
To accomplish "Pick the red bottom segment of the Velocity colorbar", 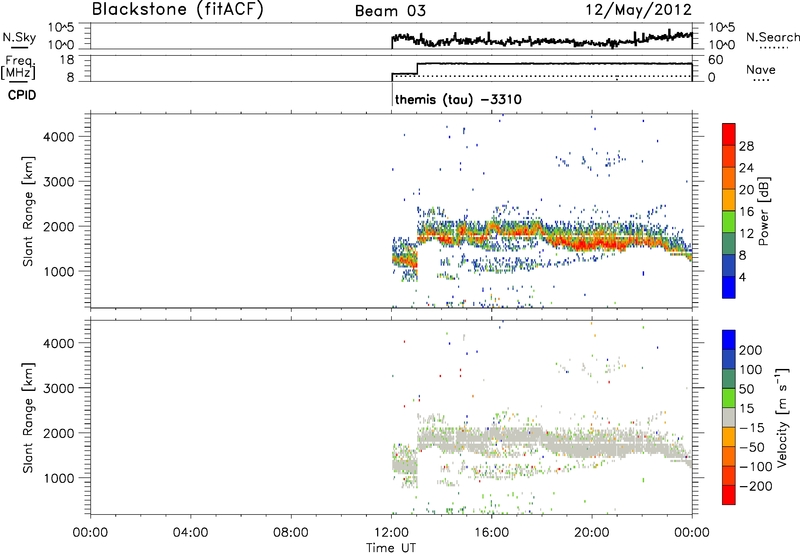I will [x=729, y=495].
